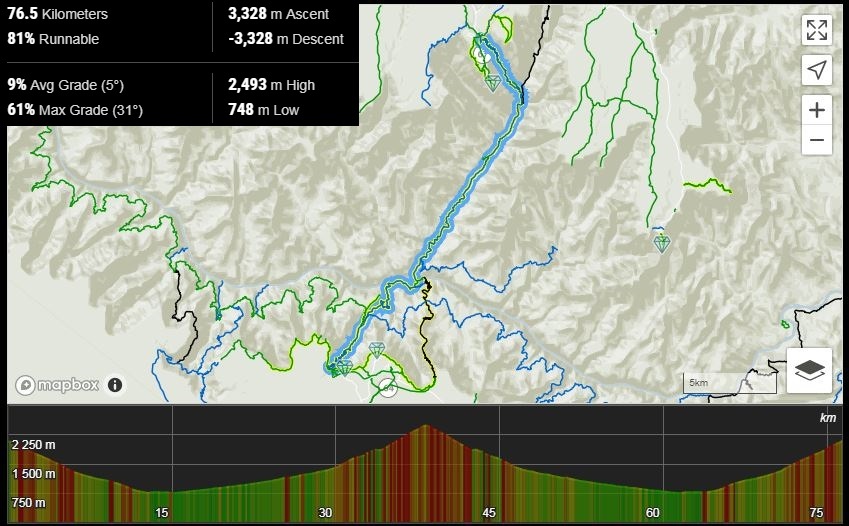Viewport: 849px width, 526px height.
Task: Click the -3,328 m Descent stat
Action: pos(286,39)
